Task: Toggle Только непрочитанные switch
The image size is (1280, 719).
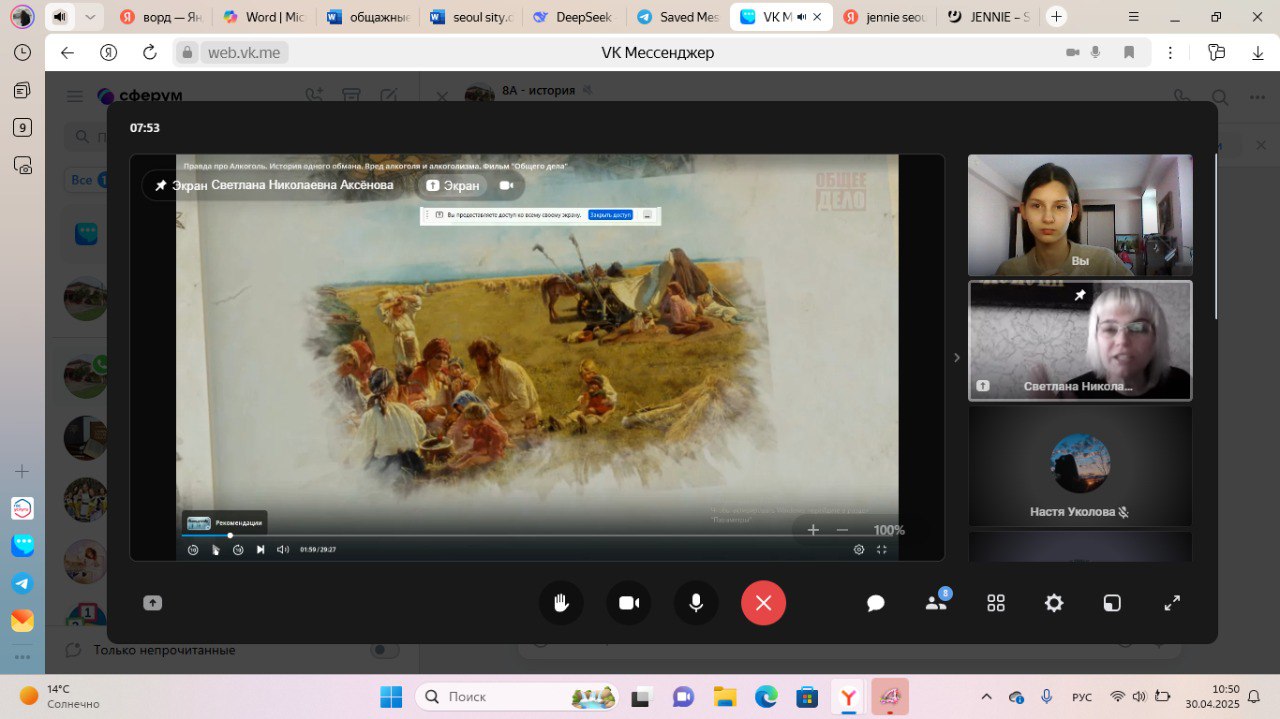Action: click(385, 650)
